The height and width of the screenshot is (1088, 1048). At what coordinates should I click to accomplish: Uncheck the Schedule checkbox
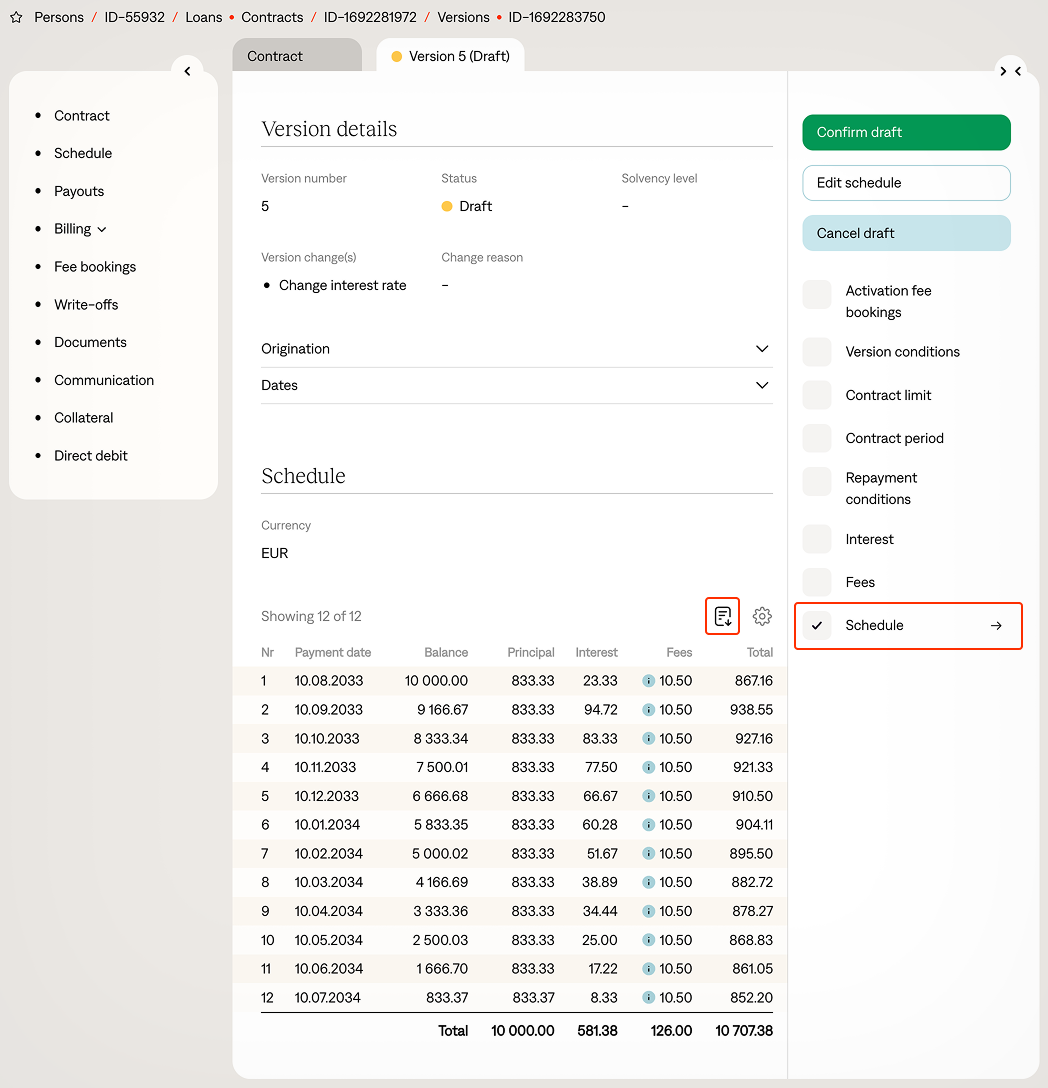click(817, 626)
